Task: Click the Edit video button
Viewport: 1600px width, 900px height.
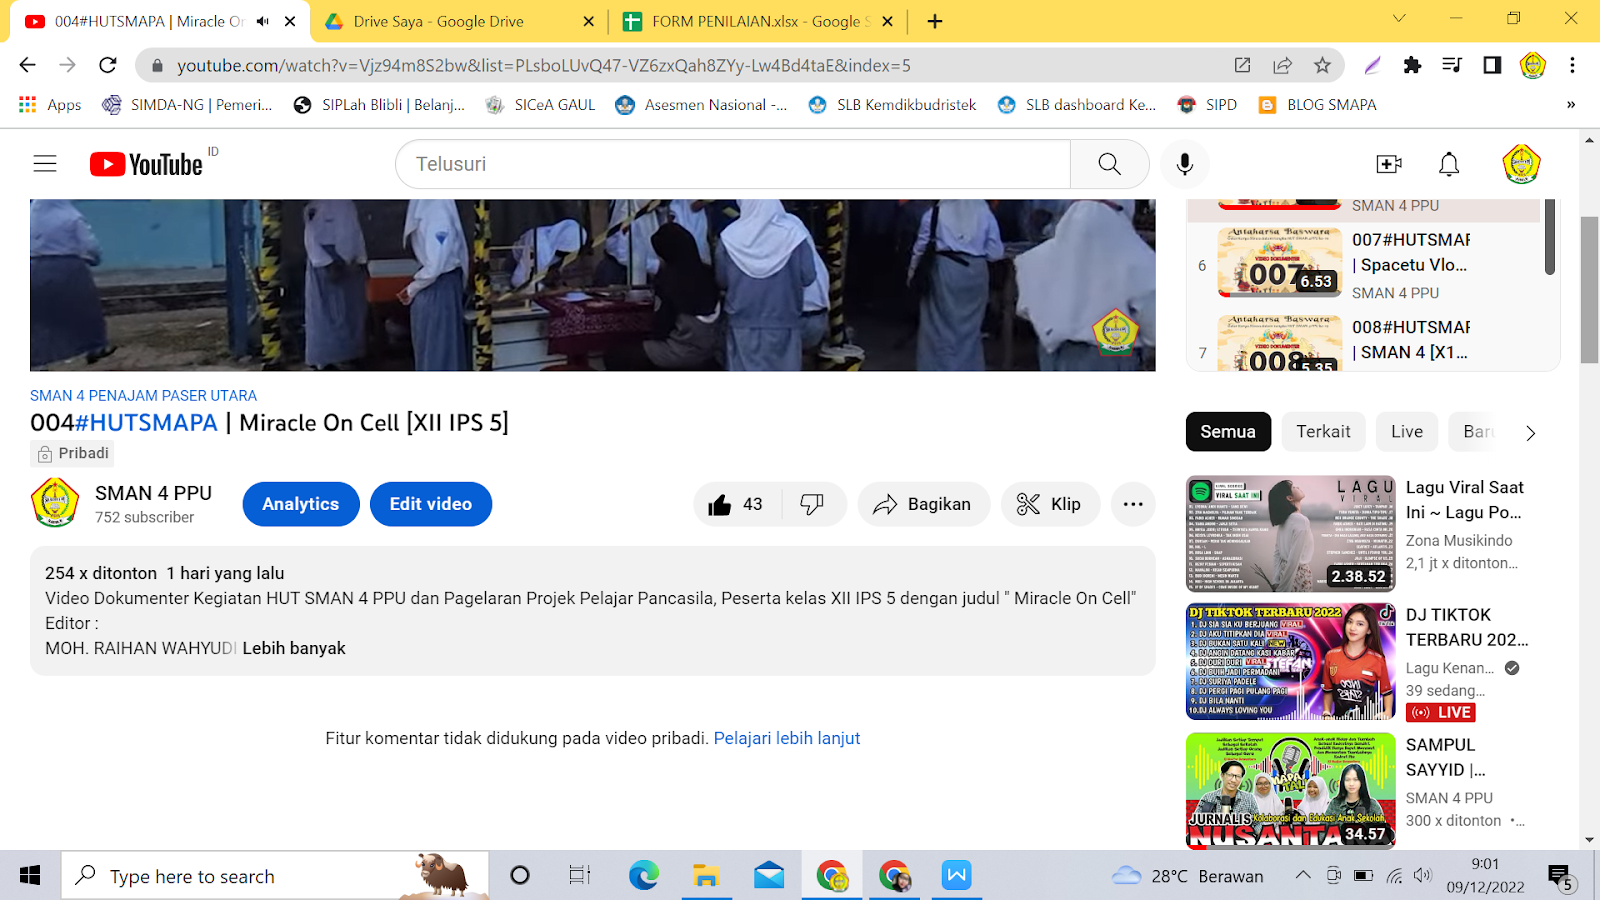Action: (x=431, y=504)
